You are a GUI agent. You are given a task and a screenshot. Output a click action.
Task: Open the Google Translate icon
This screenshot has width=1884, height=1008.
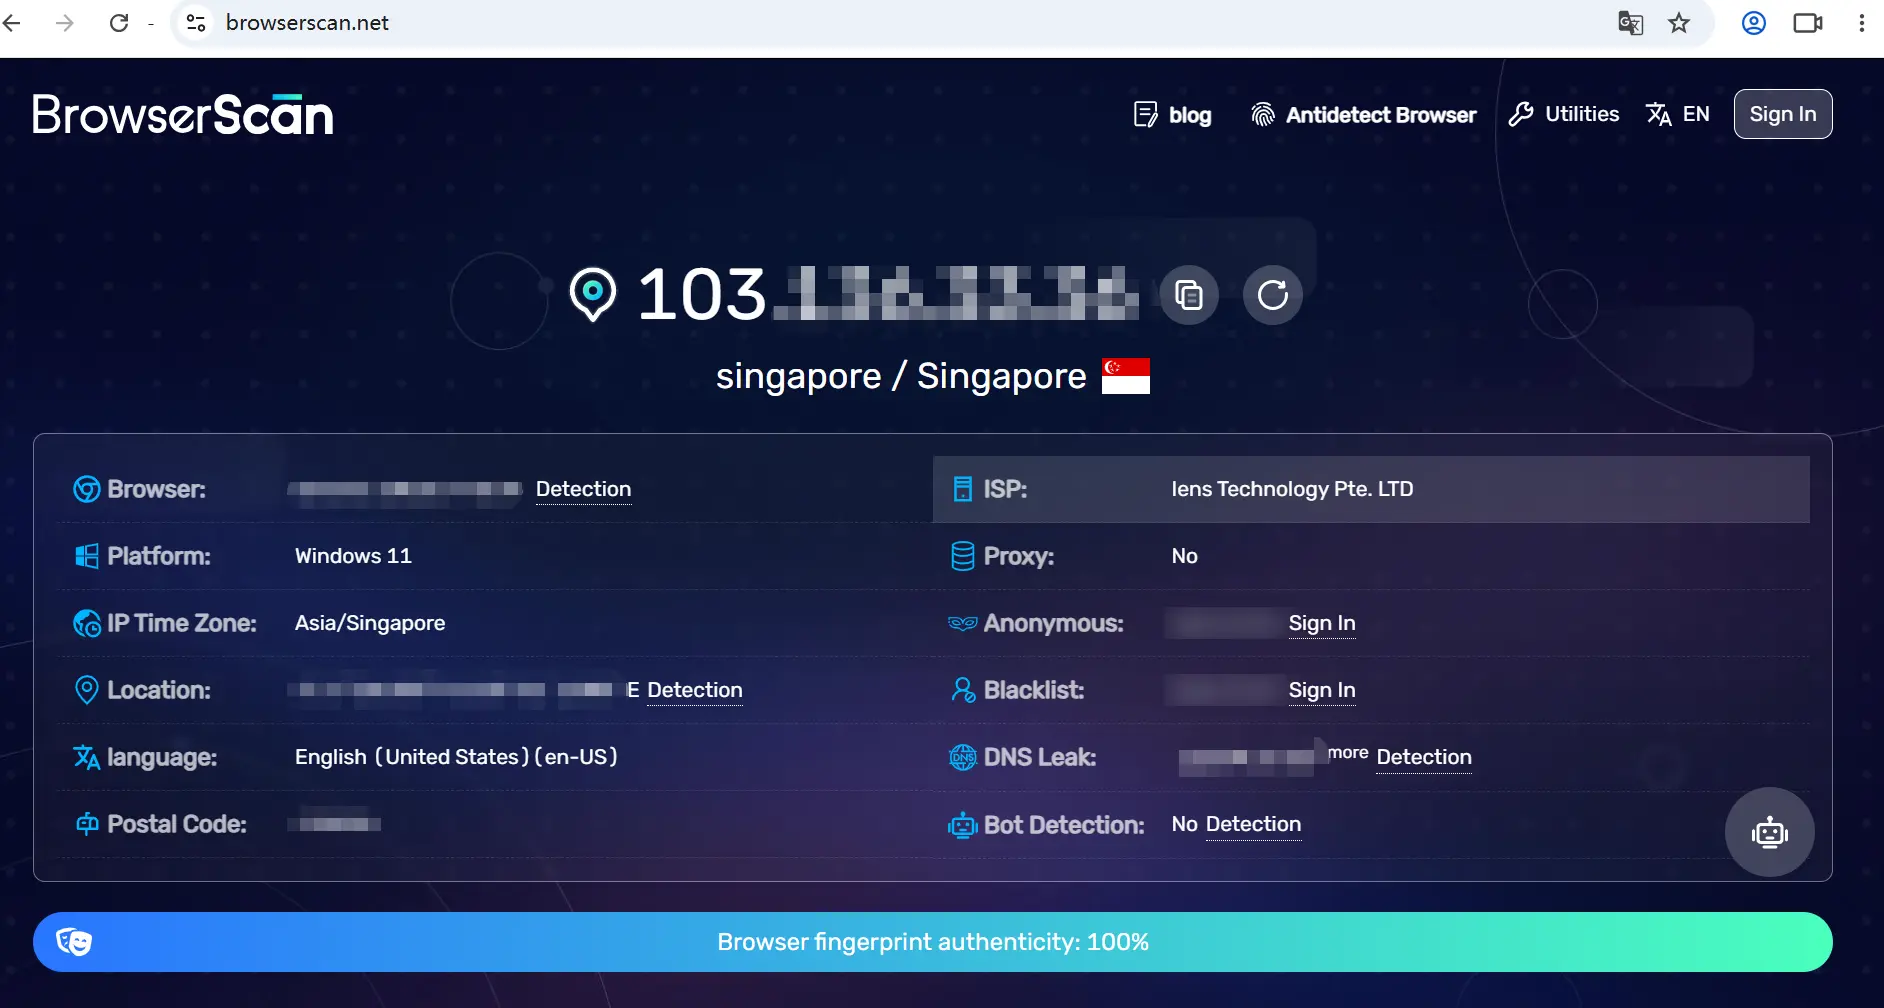pyautogui.click(x=1630, y=23)
